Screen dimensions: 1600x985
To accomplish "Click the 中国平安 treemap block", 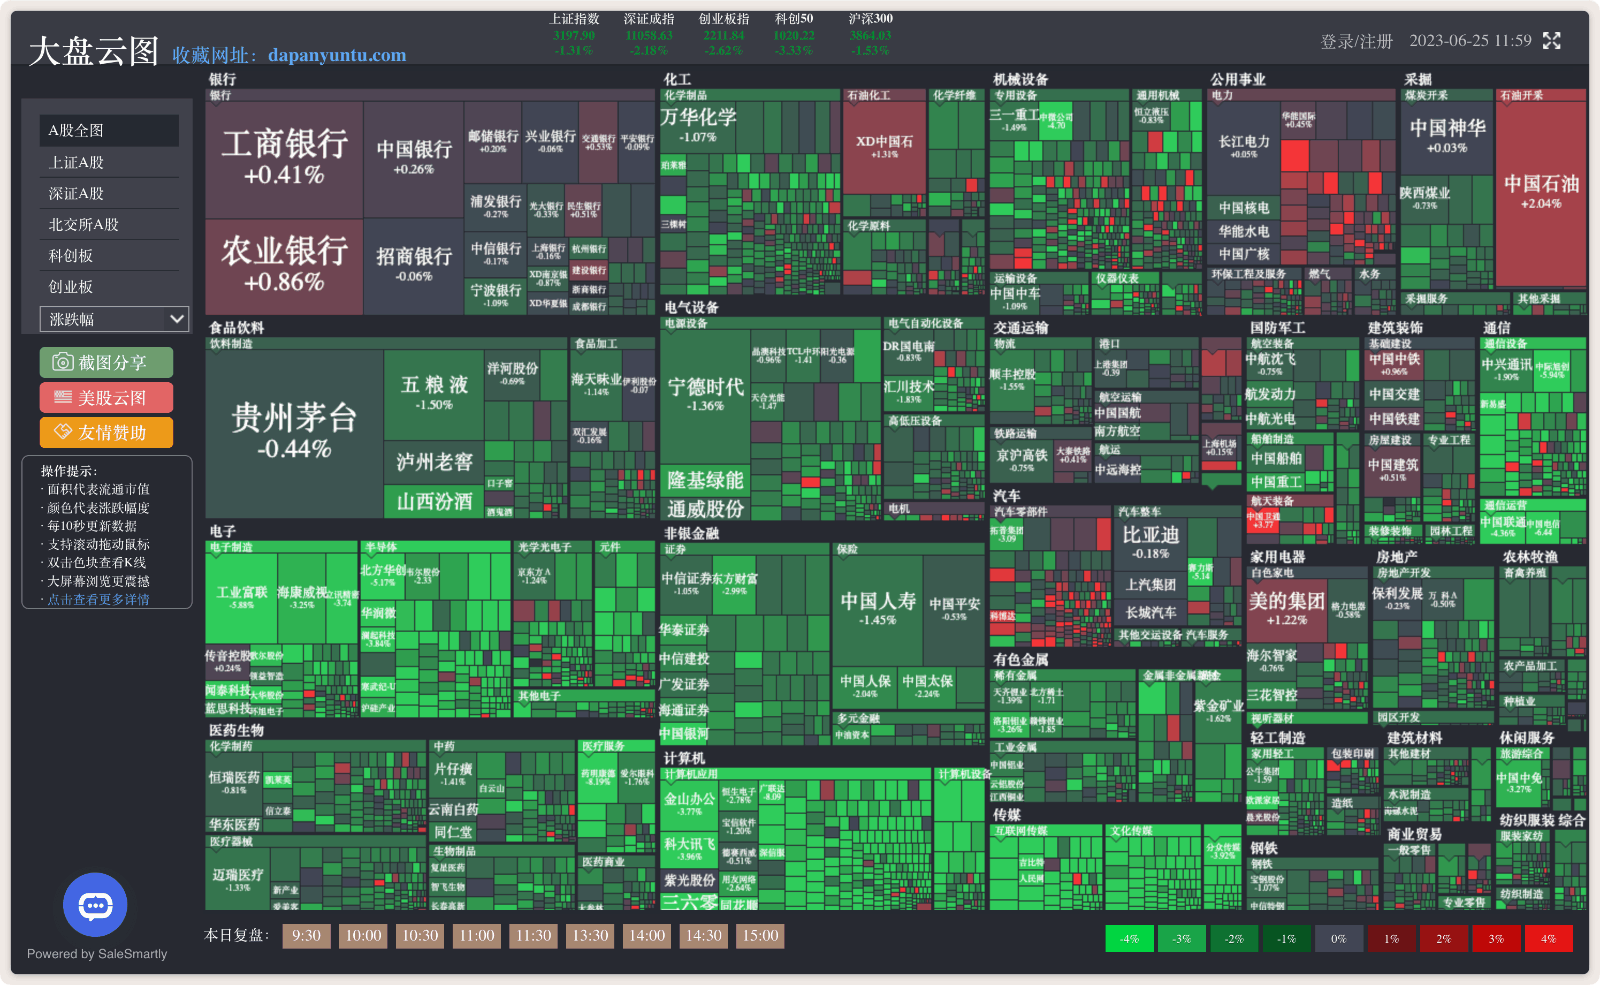I will coord(954,609).
